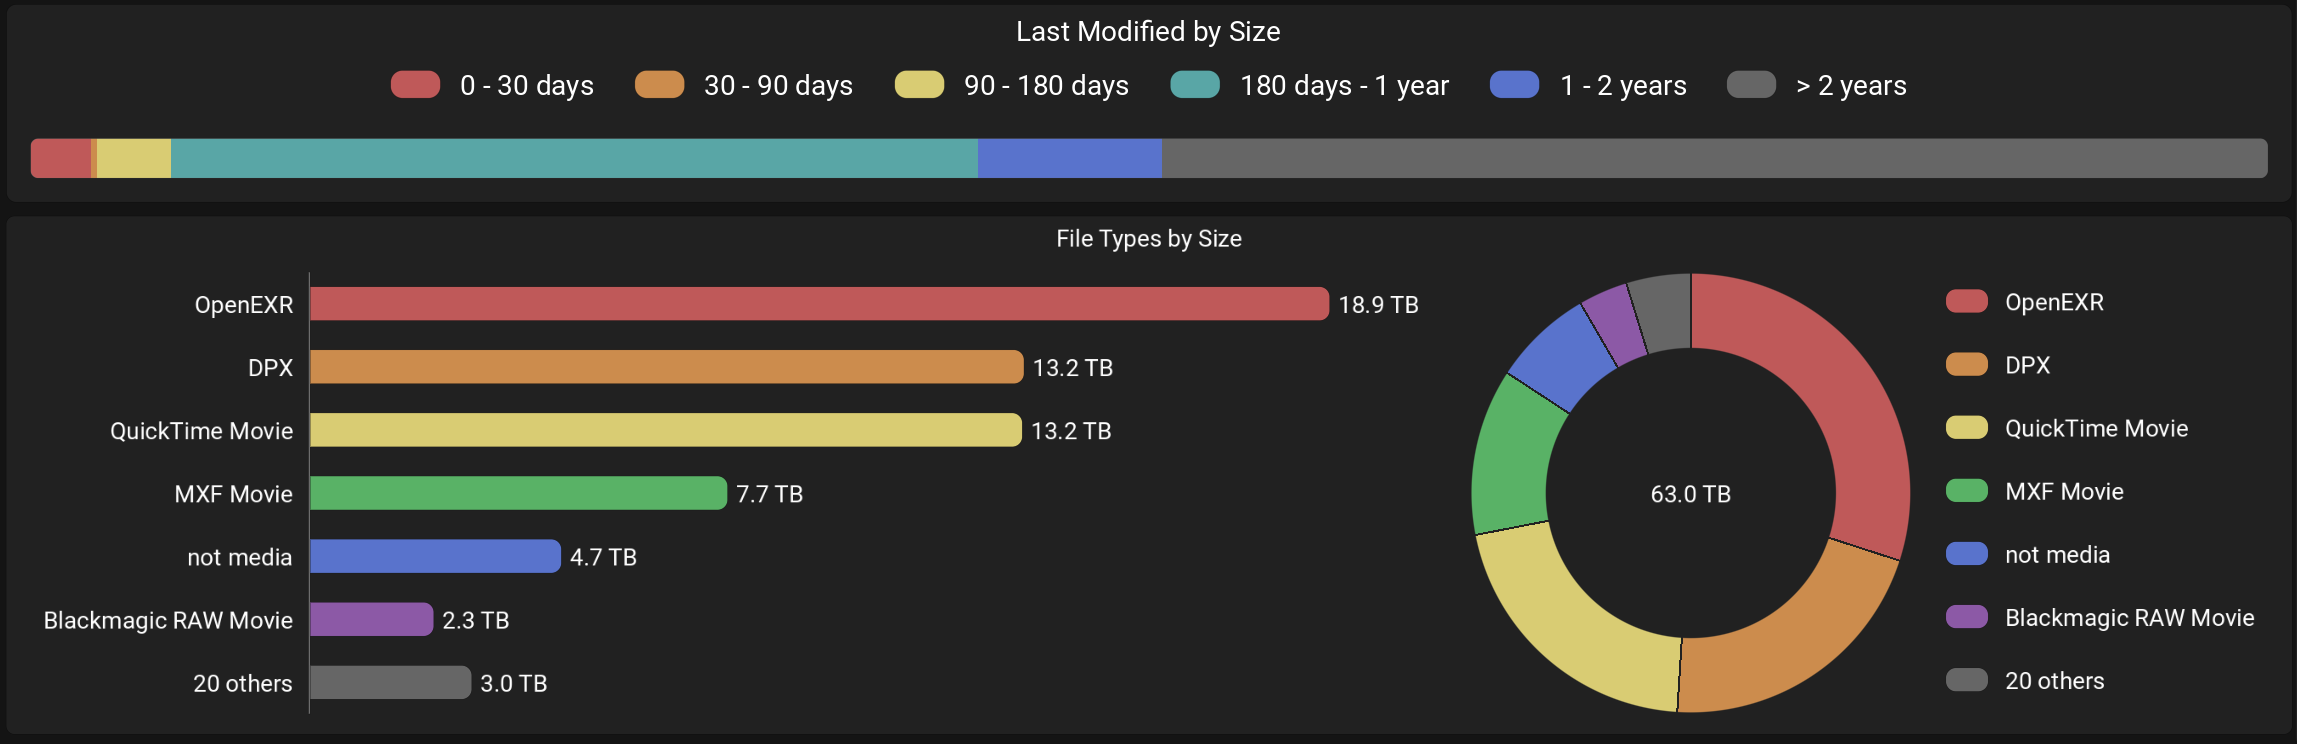Select the Blackmagic RAW Movie purple bar

[371, 619]
